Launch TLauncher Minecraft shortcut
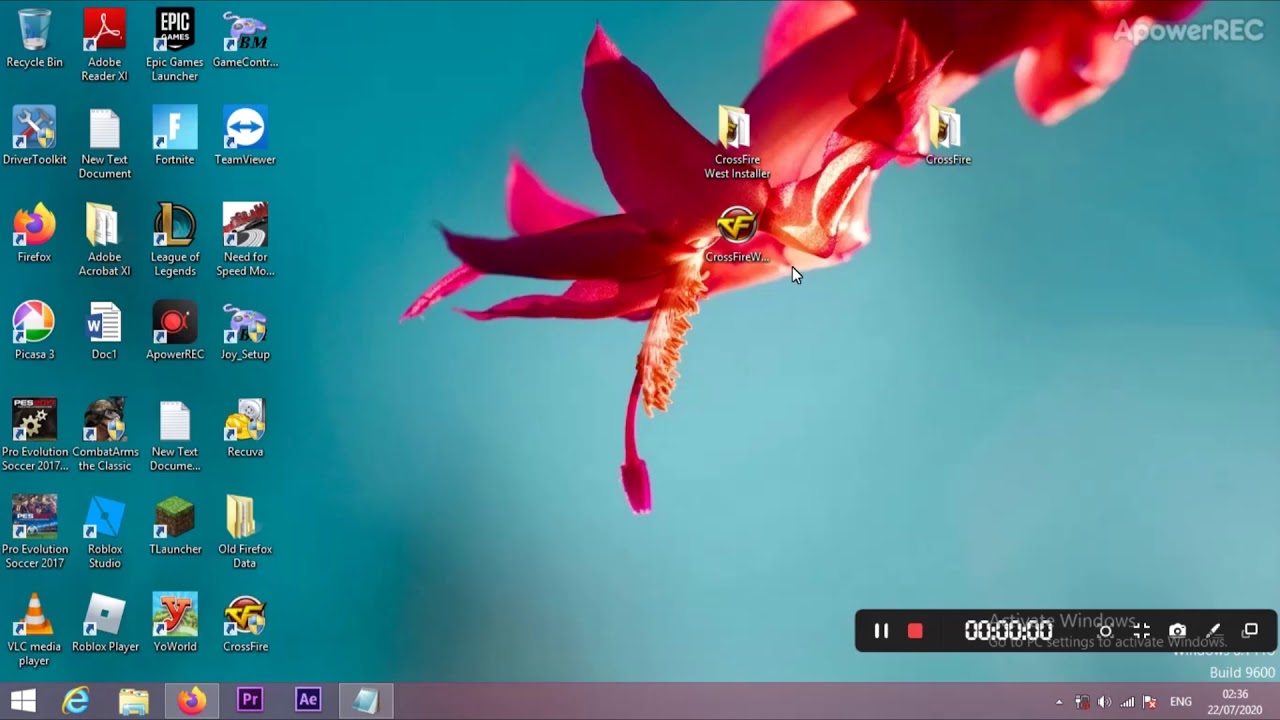The image size is (1280, 720). (x=175, y=525)
